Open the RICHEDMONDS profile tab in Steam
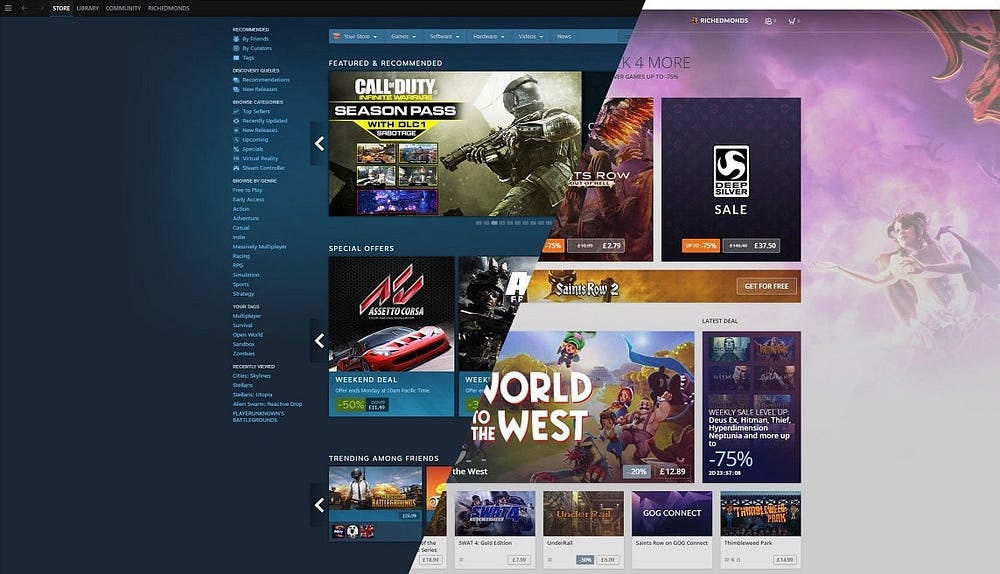 click(x=168, y=8)
